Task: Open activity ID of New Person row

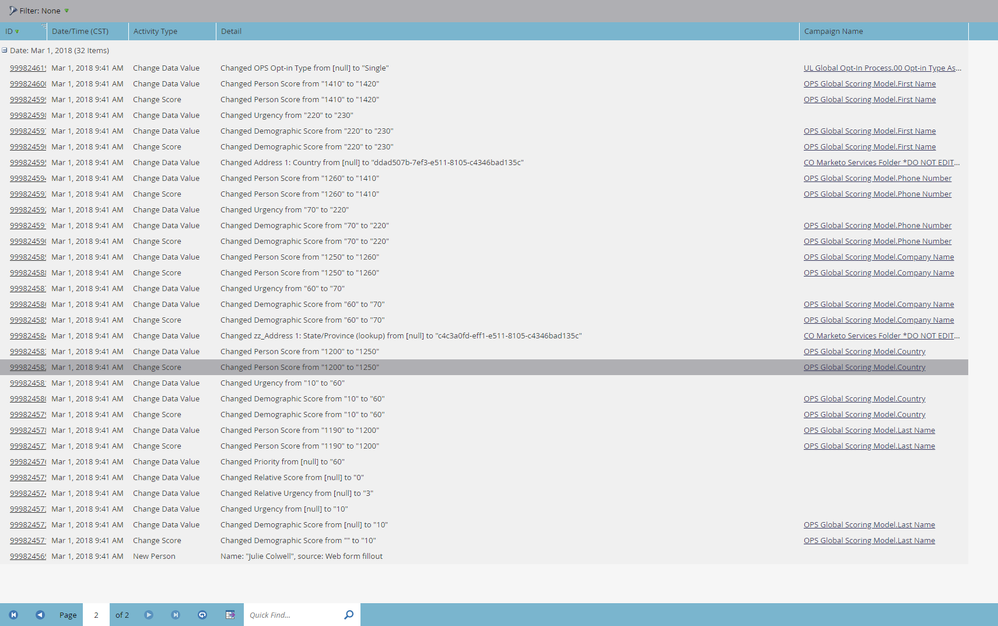Action: tap(27, 556)
